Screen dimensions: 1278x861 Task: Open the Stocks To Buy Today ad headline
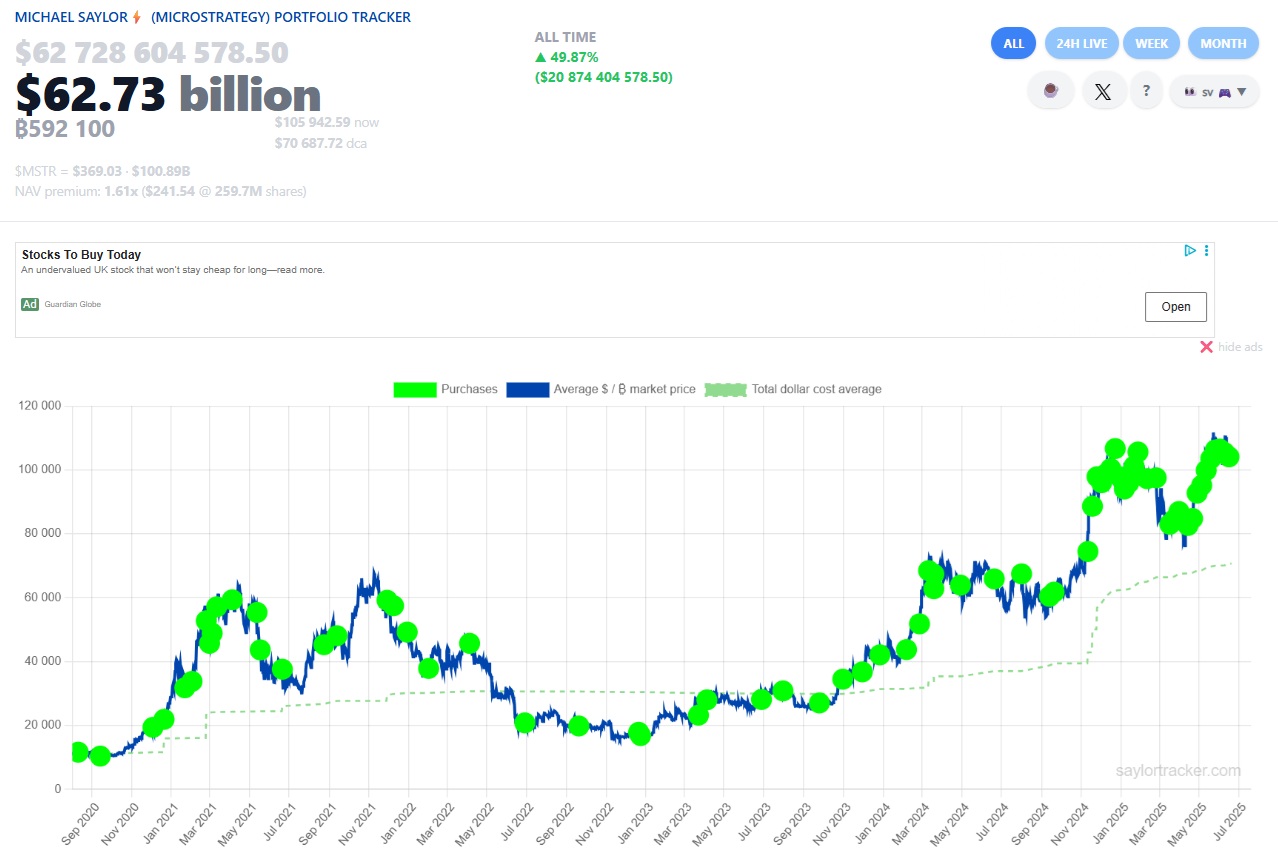[x=81, y=255]
